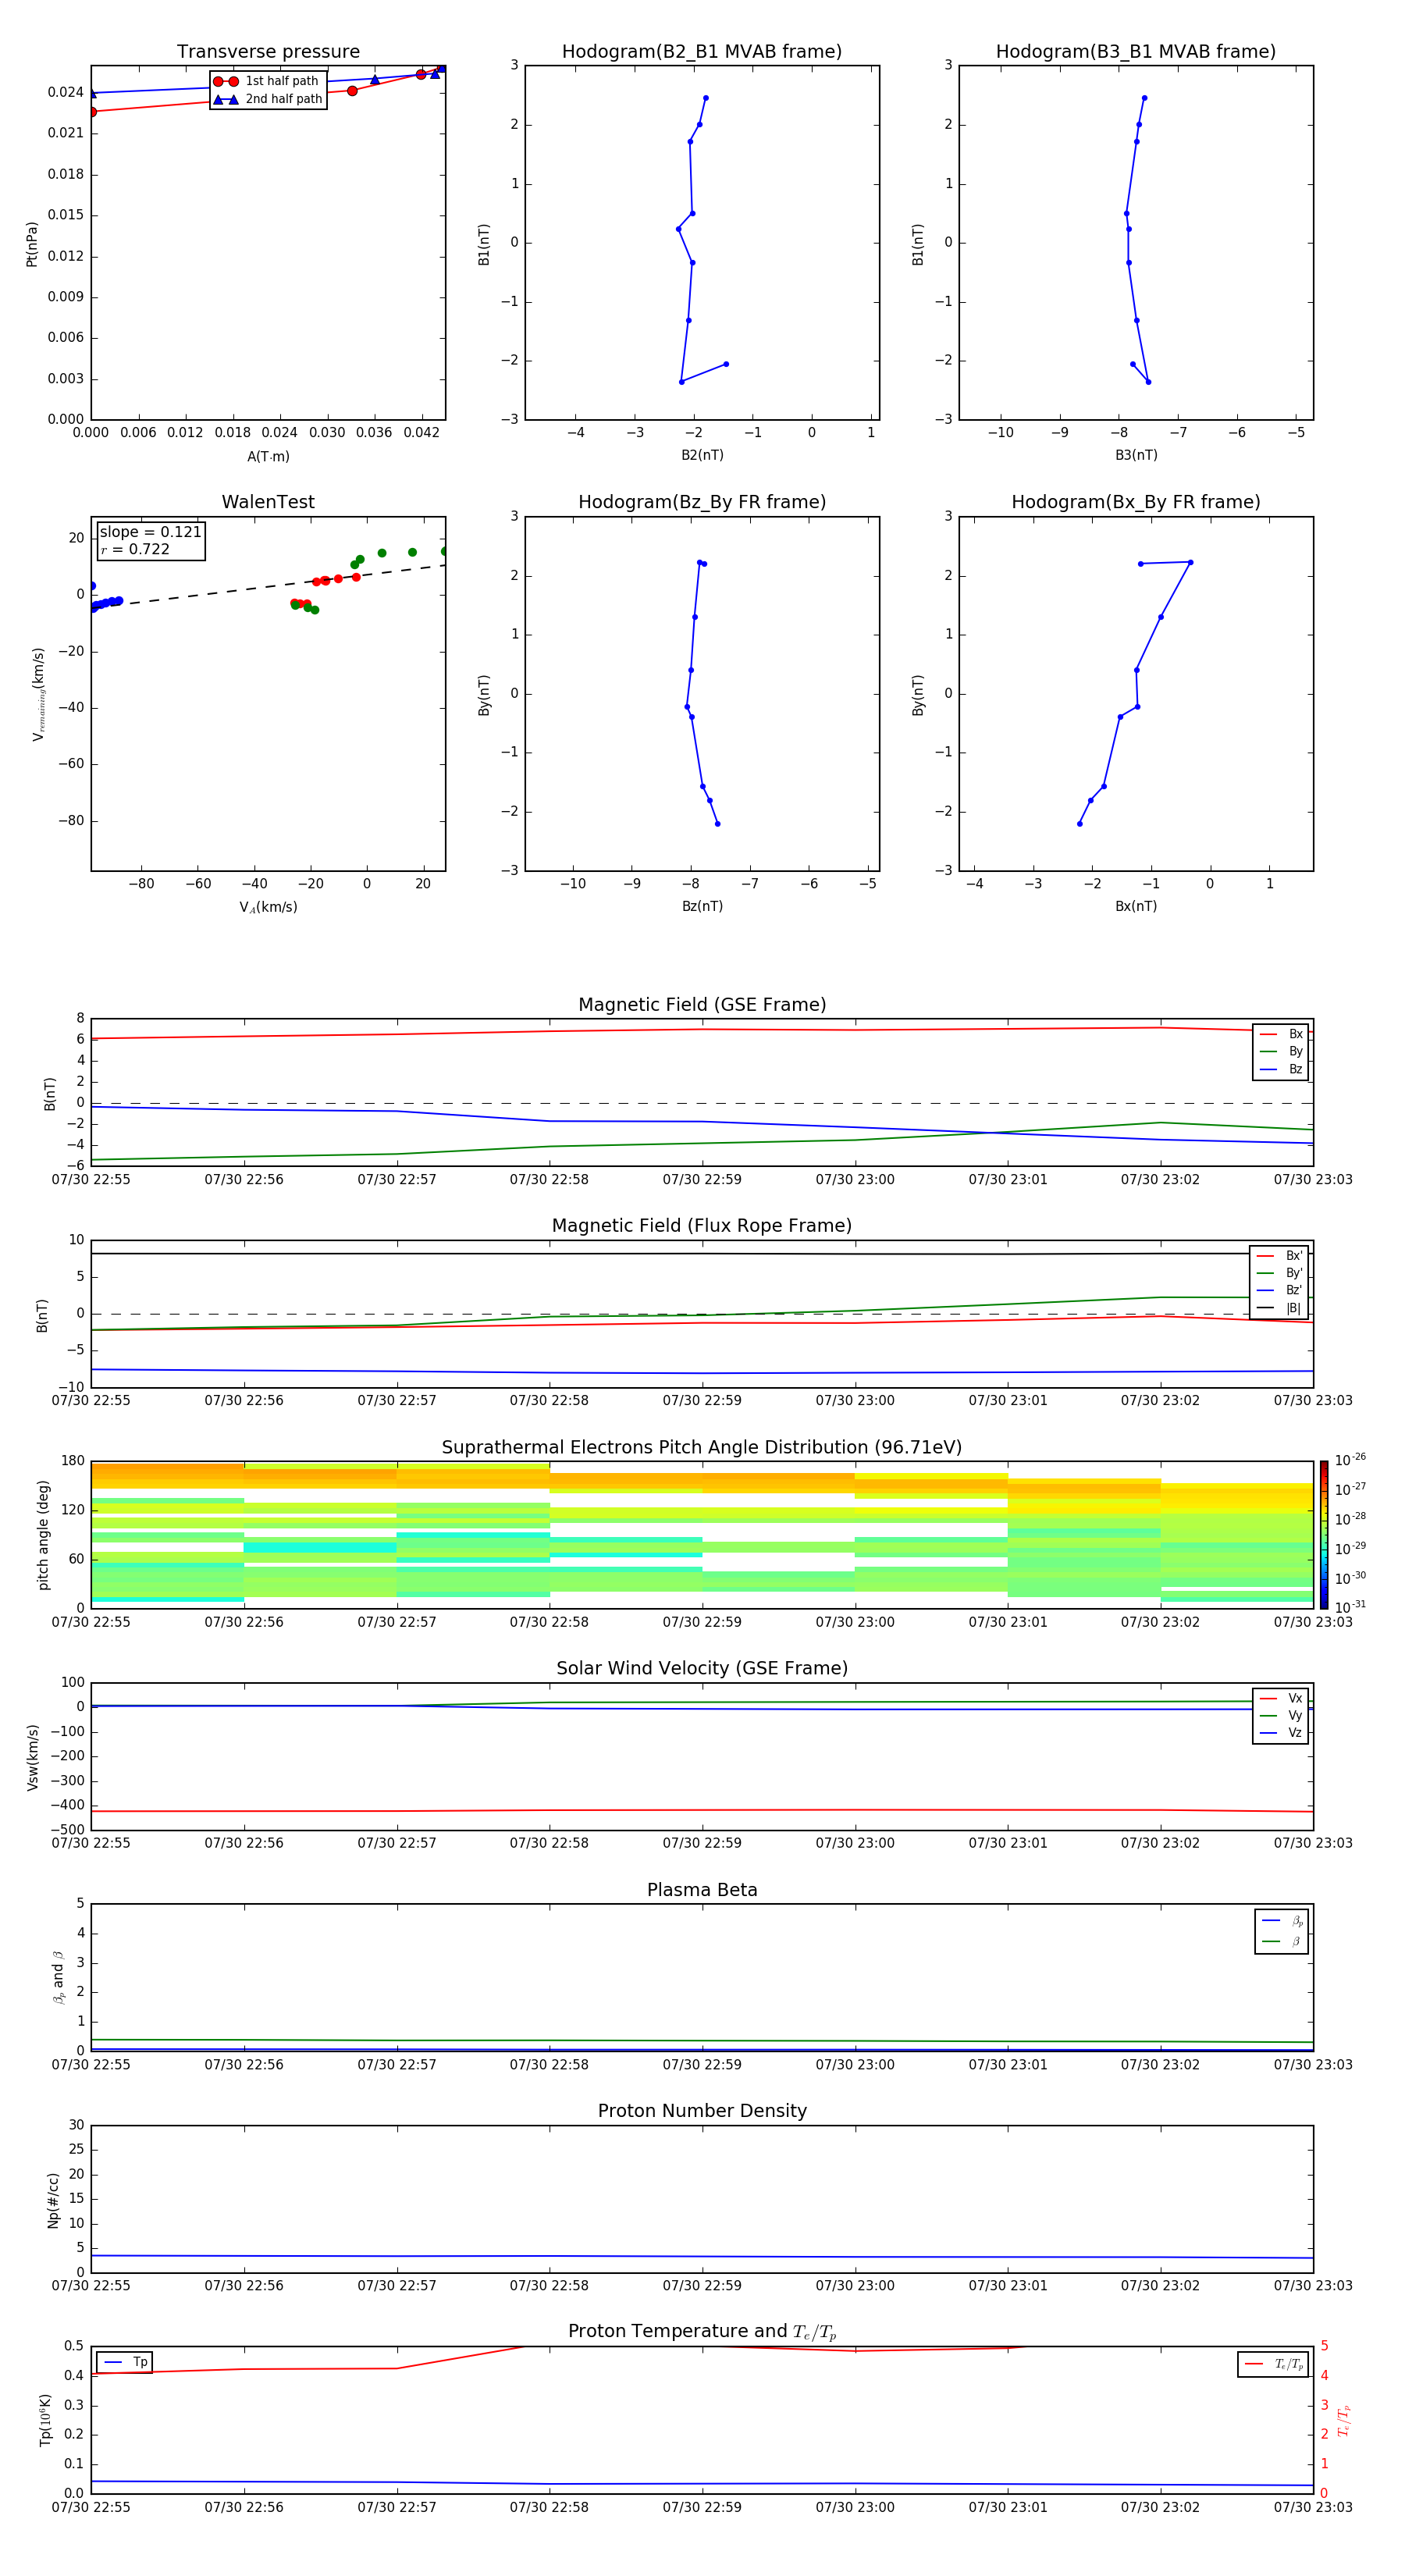Select the "Proton Temperature and Te/Tp" title
Screen dimensions: 1405x2576
click(702, 2332)
